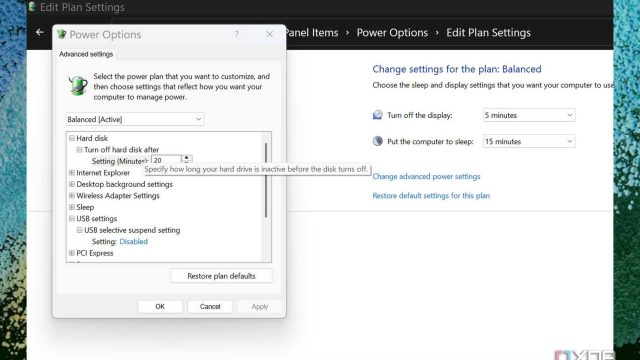Expand the Internet Explorer node

72,173
